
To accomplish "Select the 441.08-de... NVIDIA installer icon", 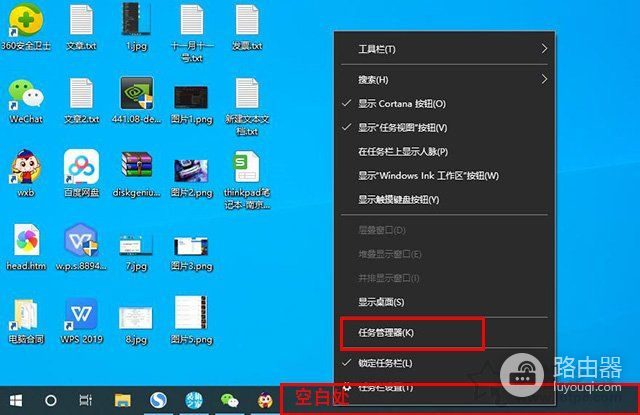I will click(137, 93).
